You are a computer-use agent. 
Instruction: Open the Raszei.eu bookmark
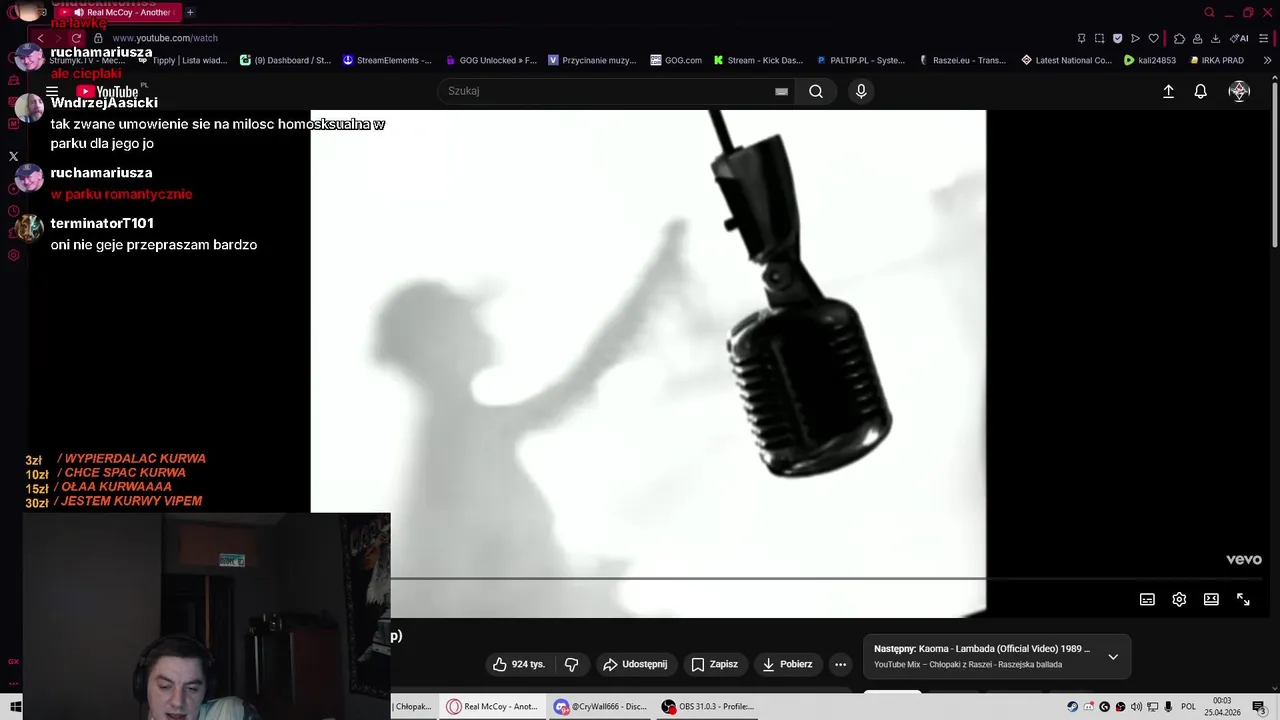(x=963, y=60)
